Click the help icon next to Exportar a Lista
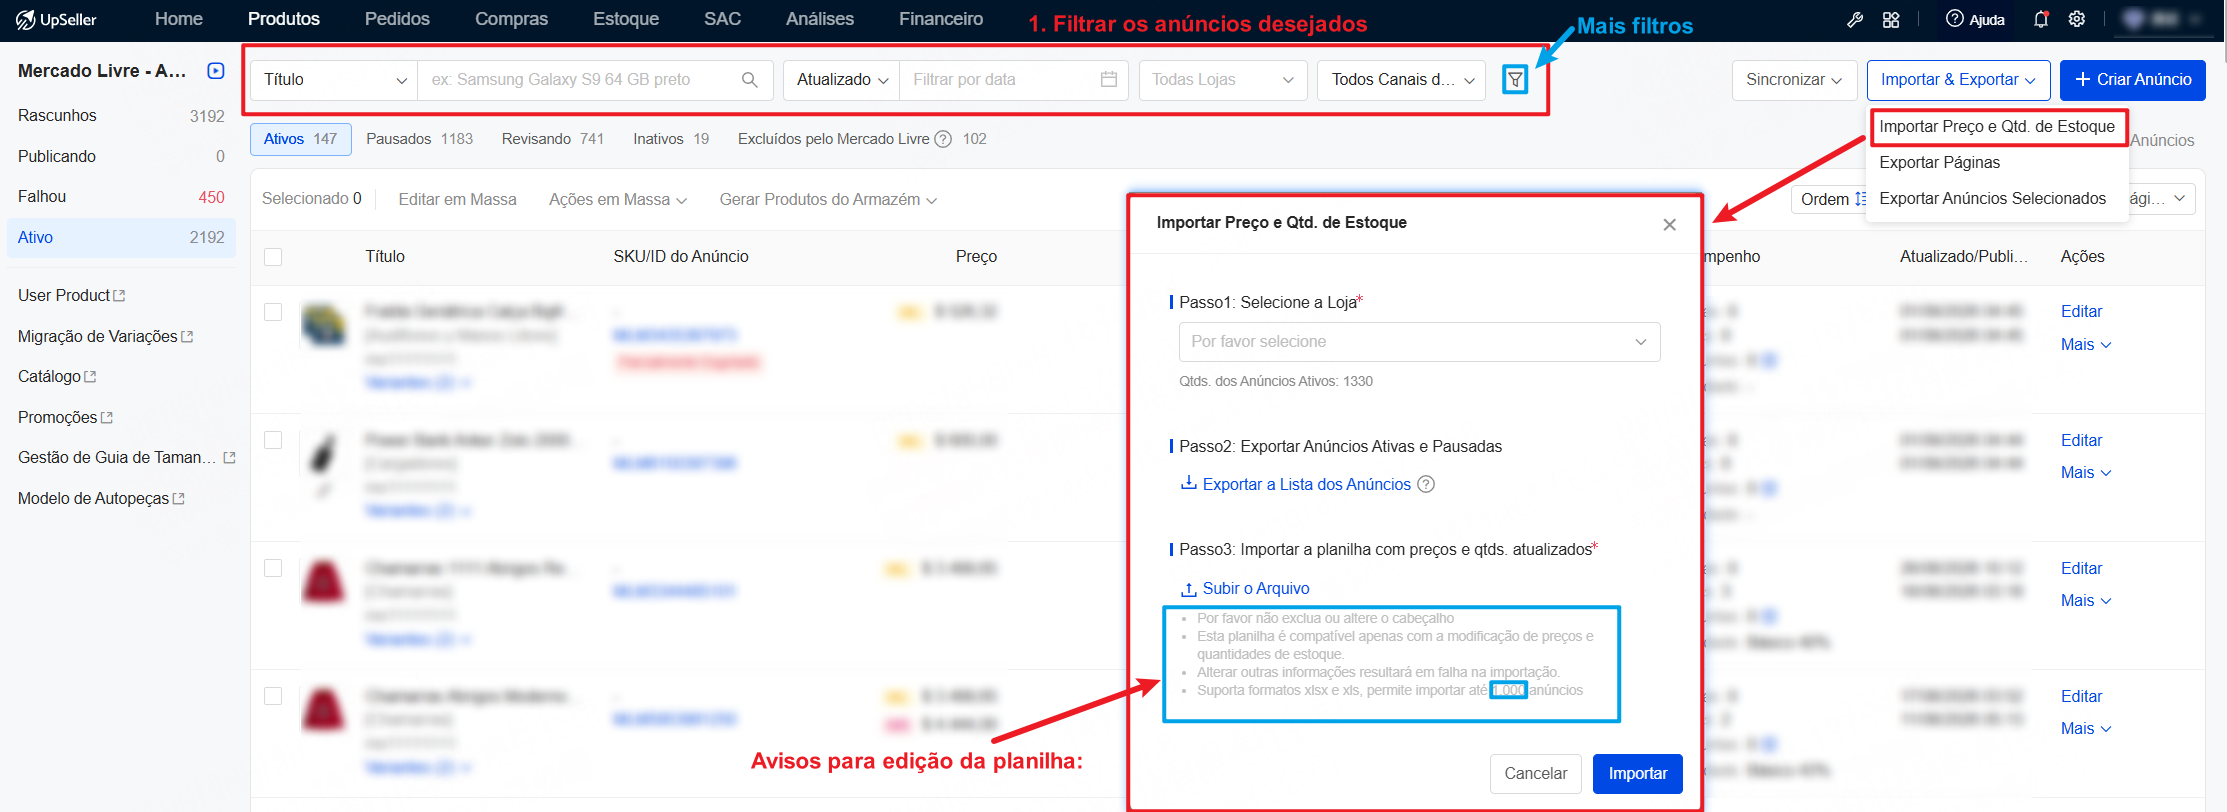Screen dimensions: 2227x812 1427,484
